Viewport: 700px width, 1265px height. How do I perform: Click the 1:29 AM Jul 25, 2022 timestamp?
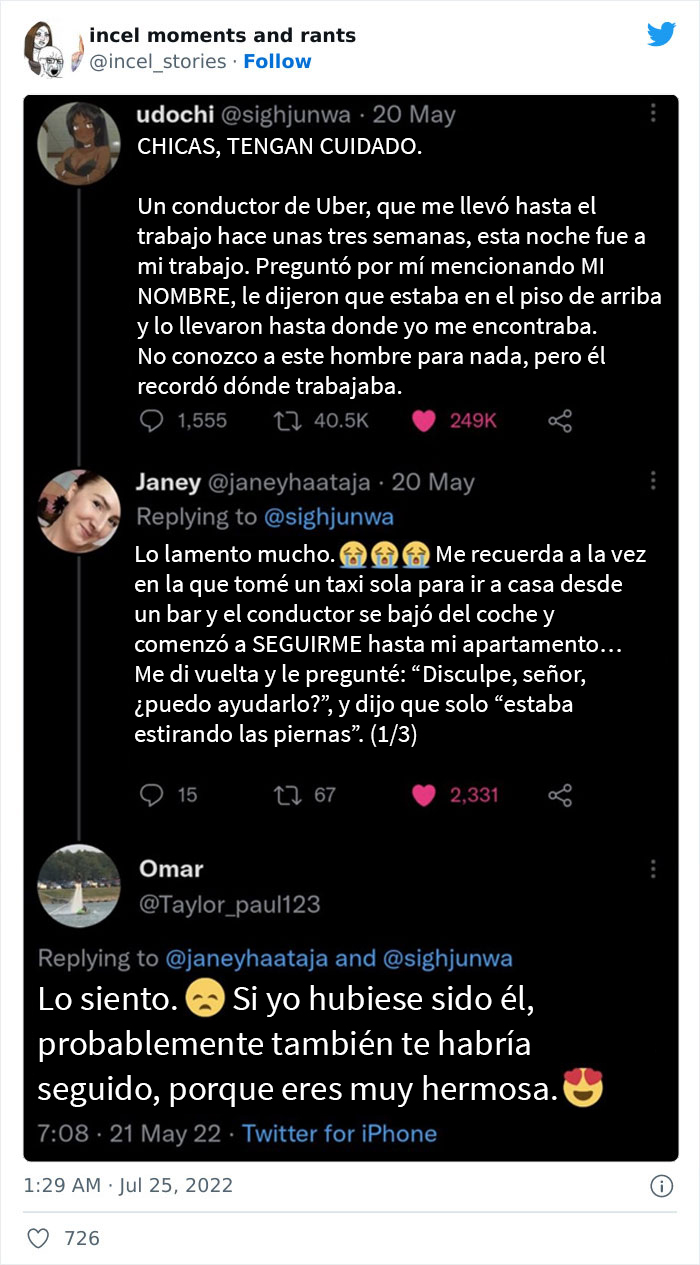(x=128, y=1185)
